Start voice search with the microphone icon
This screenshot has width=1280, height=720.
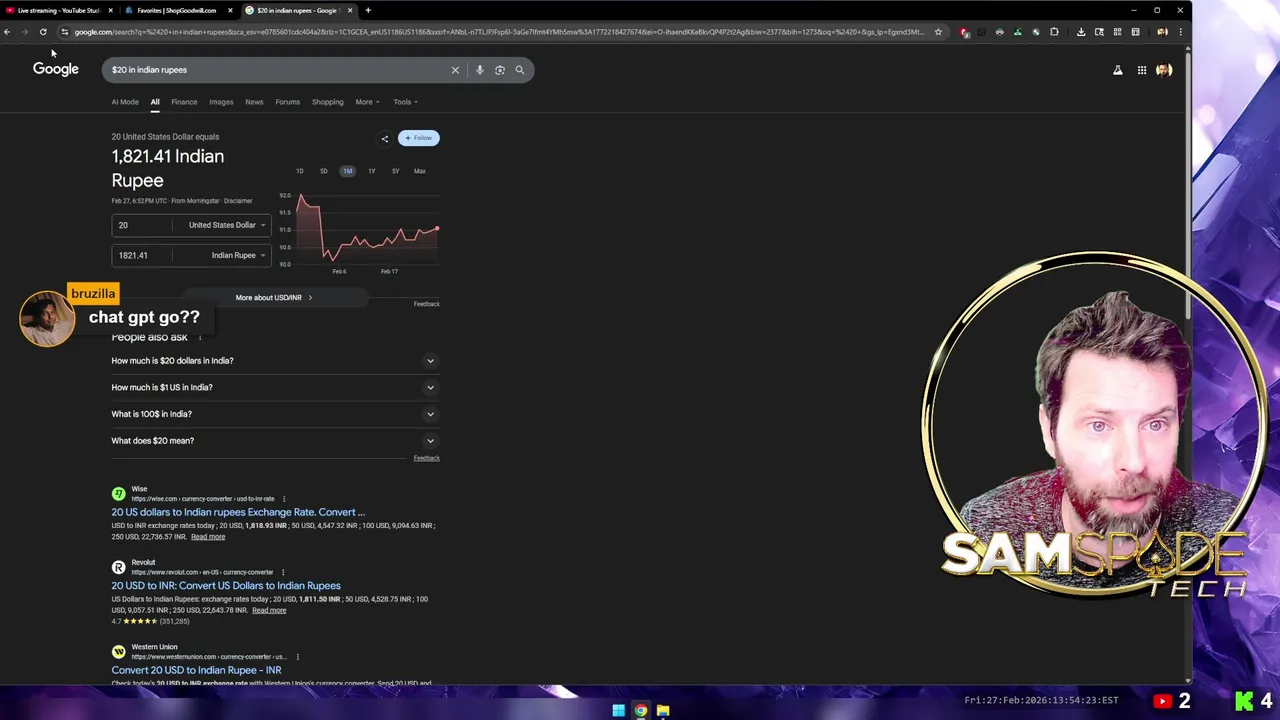click(x=480, y=70)
